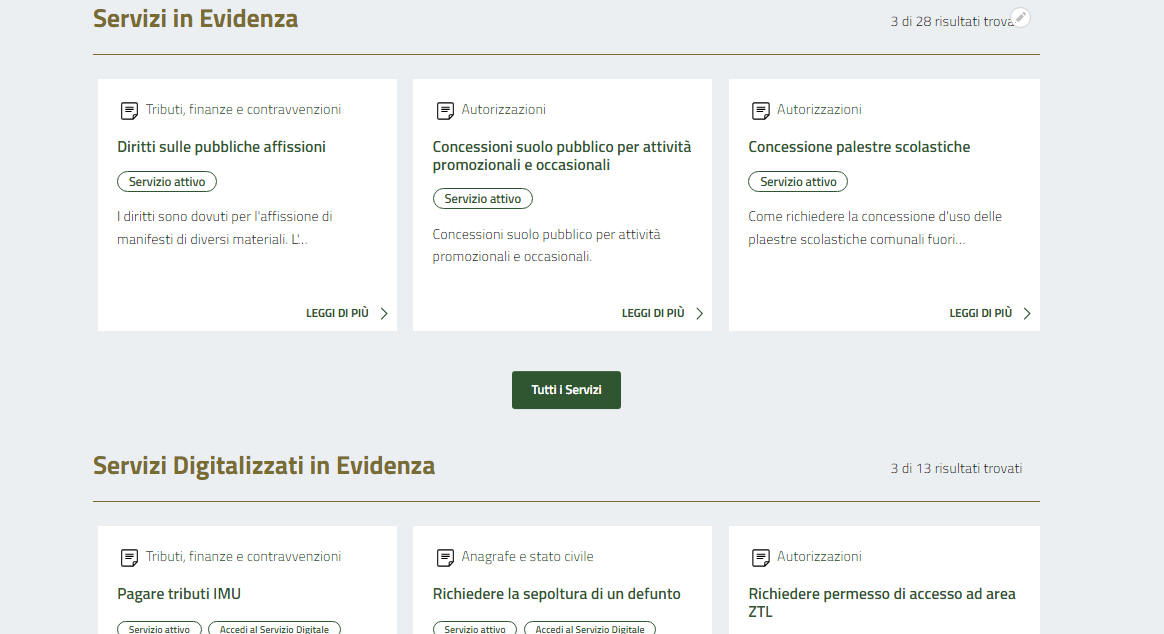Screen dimensions: 1164x634
Task: Click document icon in Diritti sulle pubbliche affissioni card
Action: tap(129, 110)
